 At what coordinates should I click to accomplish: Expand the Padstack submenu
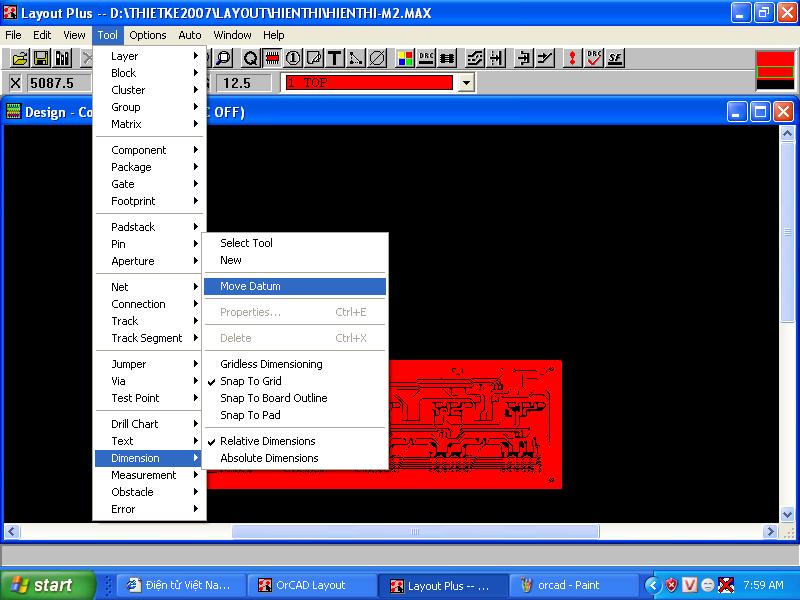150,227
